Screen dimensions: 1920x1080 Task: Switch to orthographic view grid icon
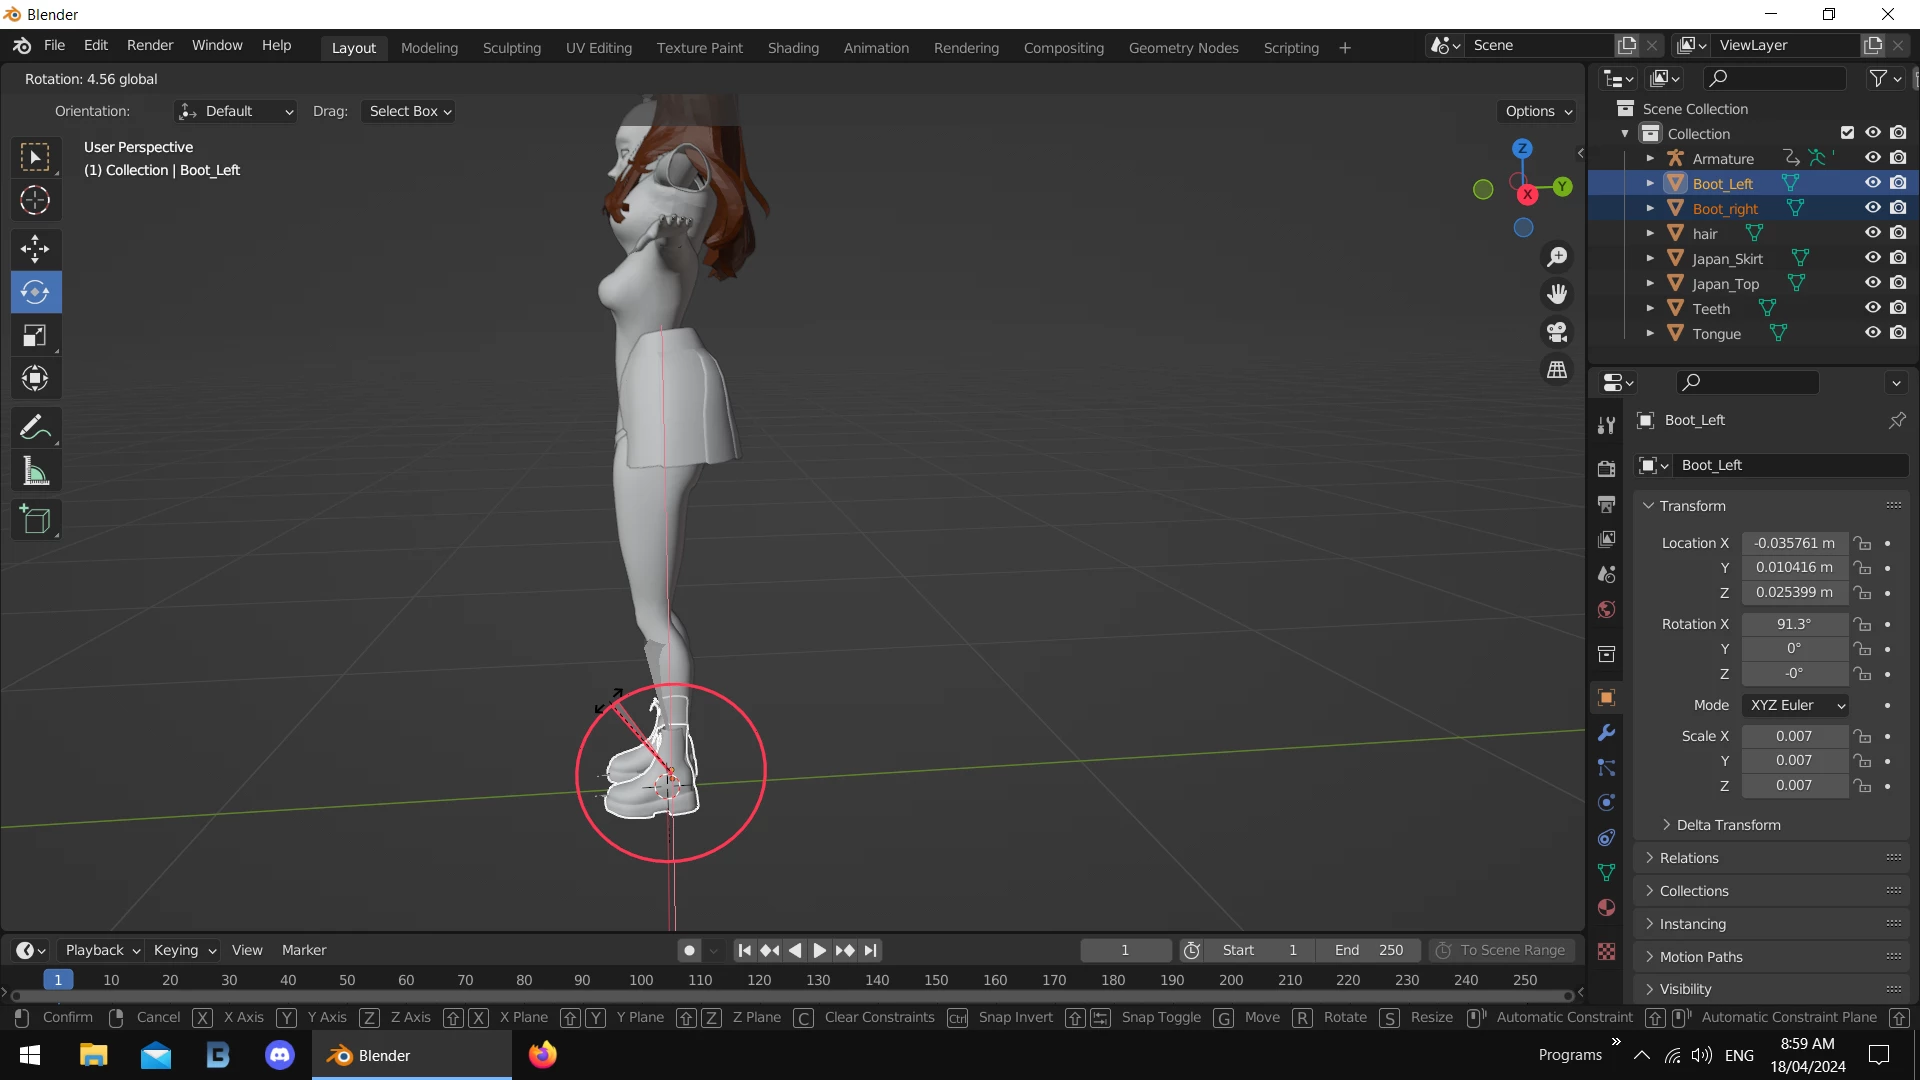[x=1557, y=370]
